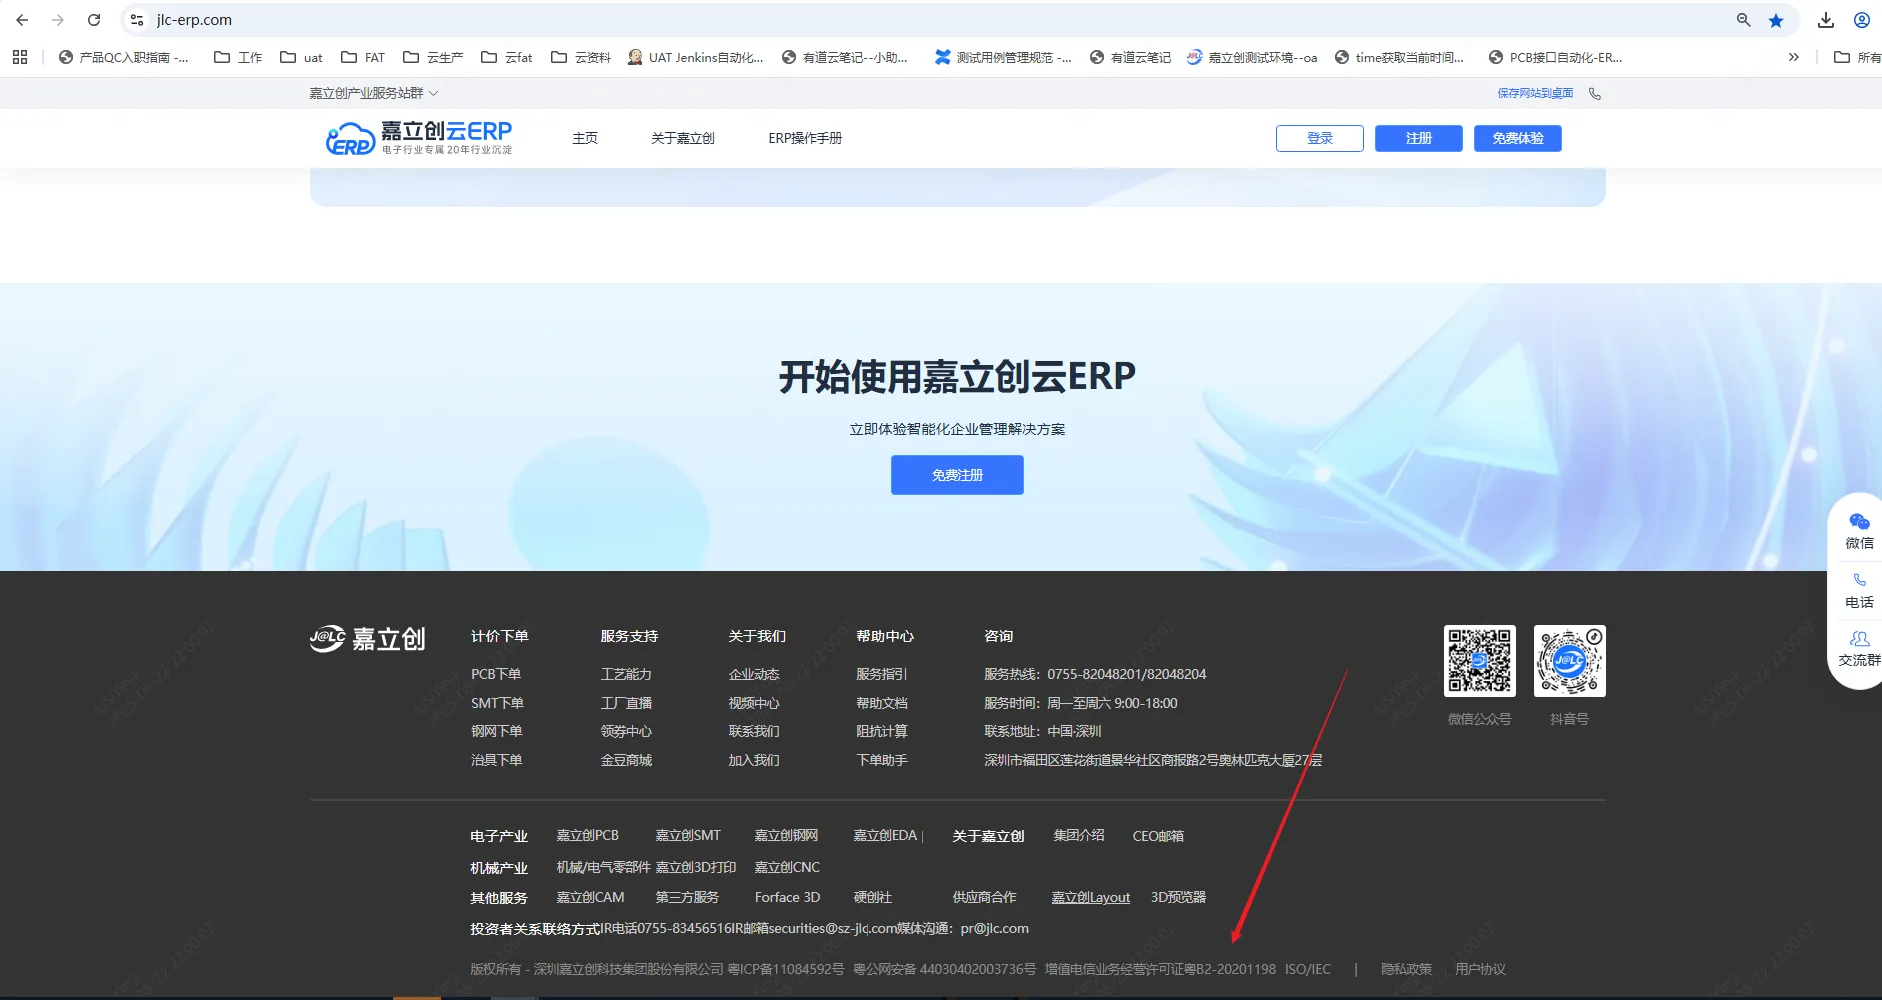Screen dimensions: 1882x1000
Task: Open the community group icon in sidebar
Action: click(1859, 639)
